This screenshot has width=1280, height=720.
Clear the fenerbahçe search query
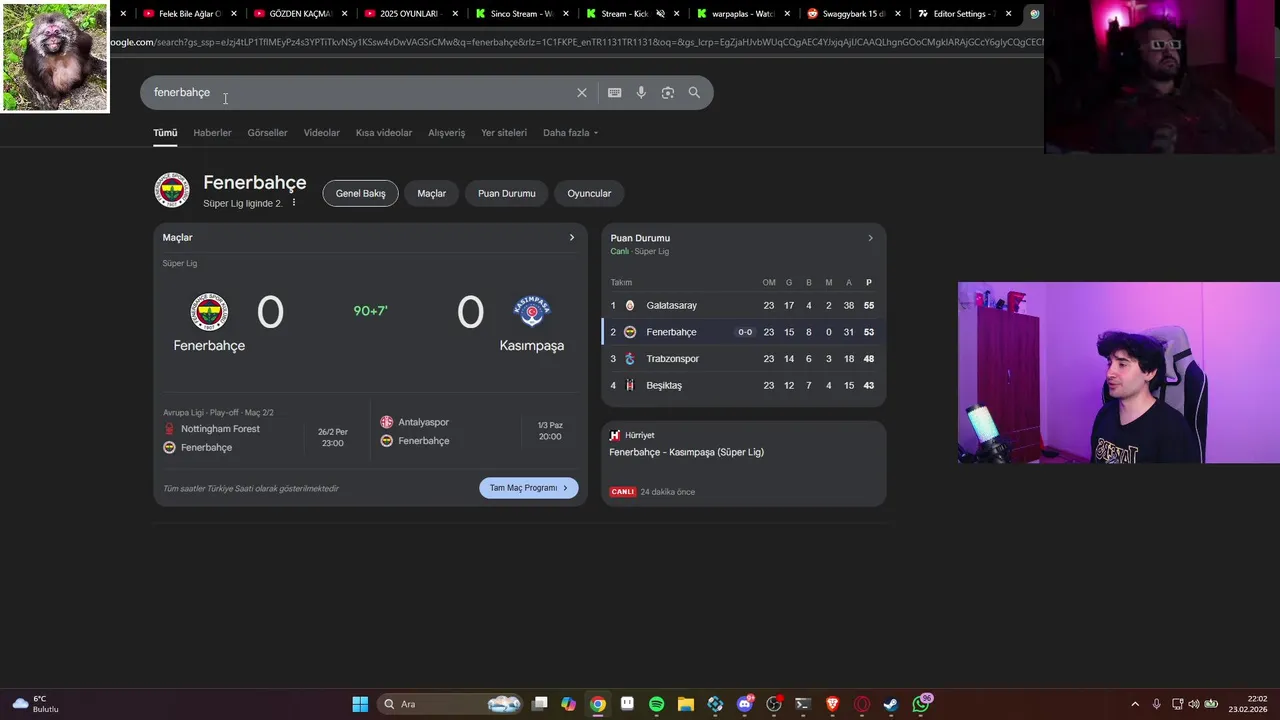pyautogui.click(x=582, y=93)
